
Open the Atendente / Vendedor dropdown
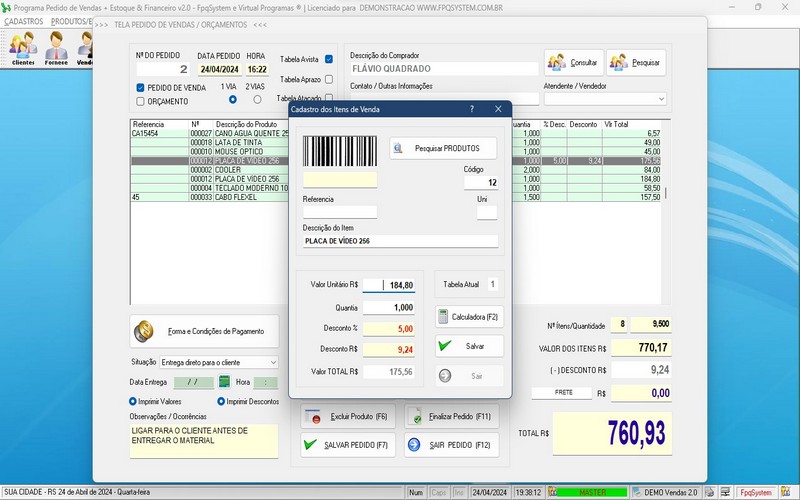click(x=661, y=99)
